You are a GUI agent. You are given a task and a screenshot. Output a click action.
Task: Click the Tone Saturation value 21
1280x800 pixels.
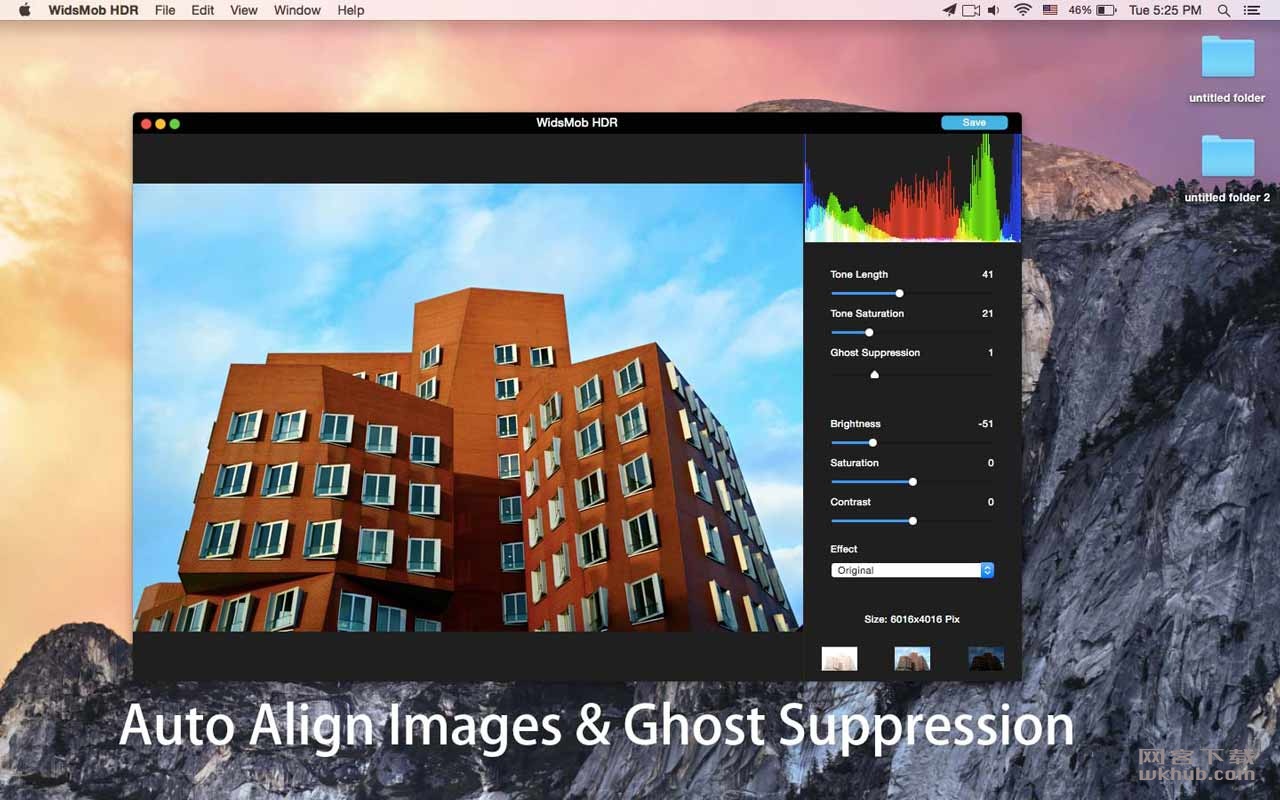point(987,313)
